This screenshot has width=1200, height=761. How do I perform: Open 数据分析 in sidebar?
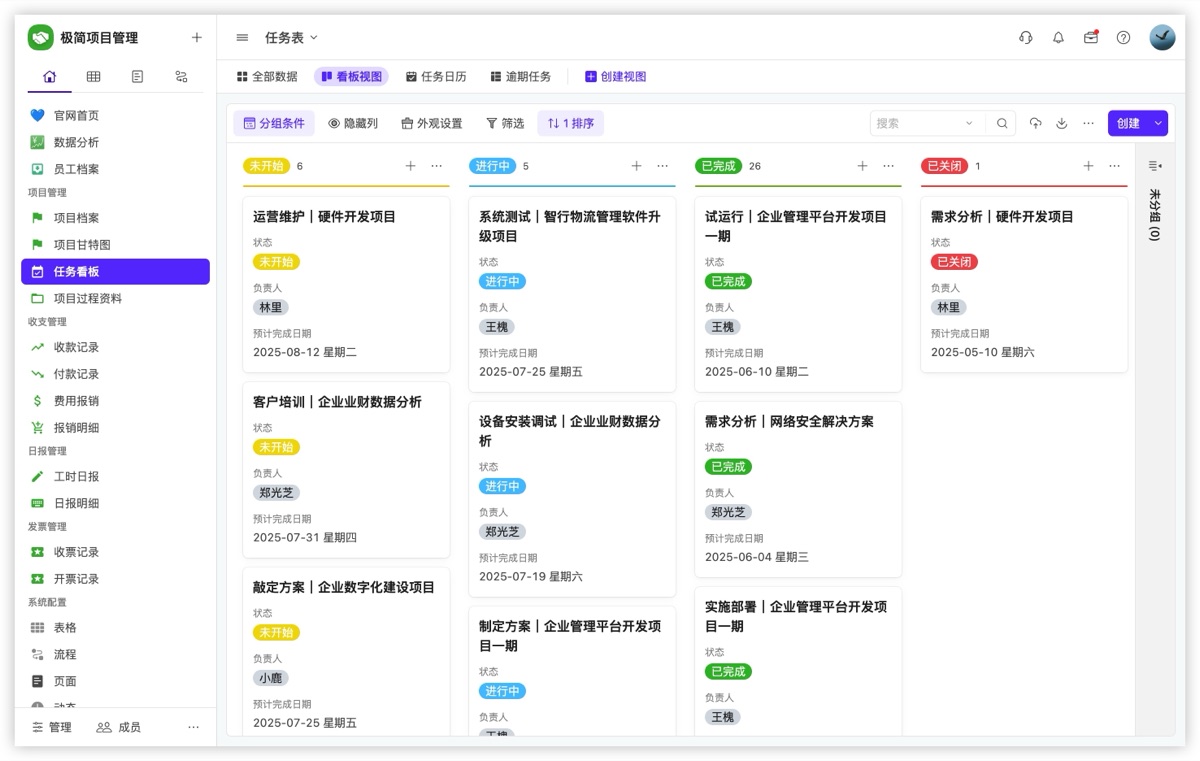coord(115,142)
